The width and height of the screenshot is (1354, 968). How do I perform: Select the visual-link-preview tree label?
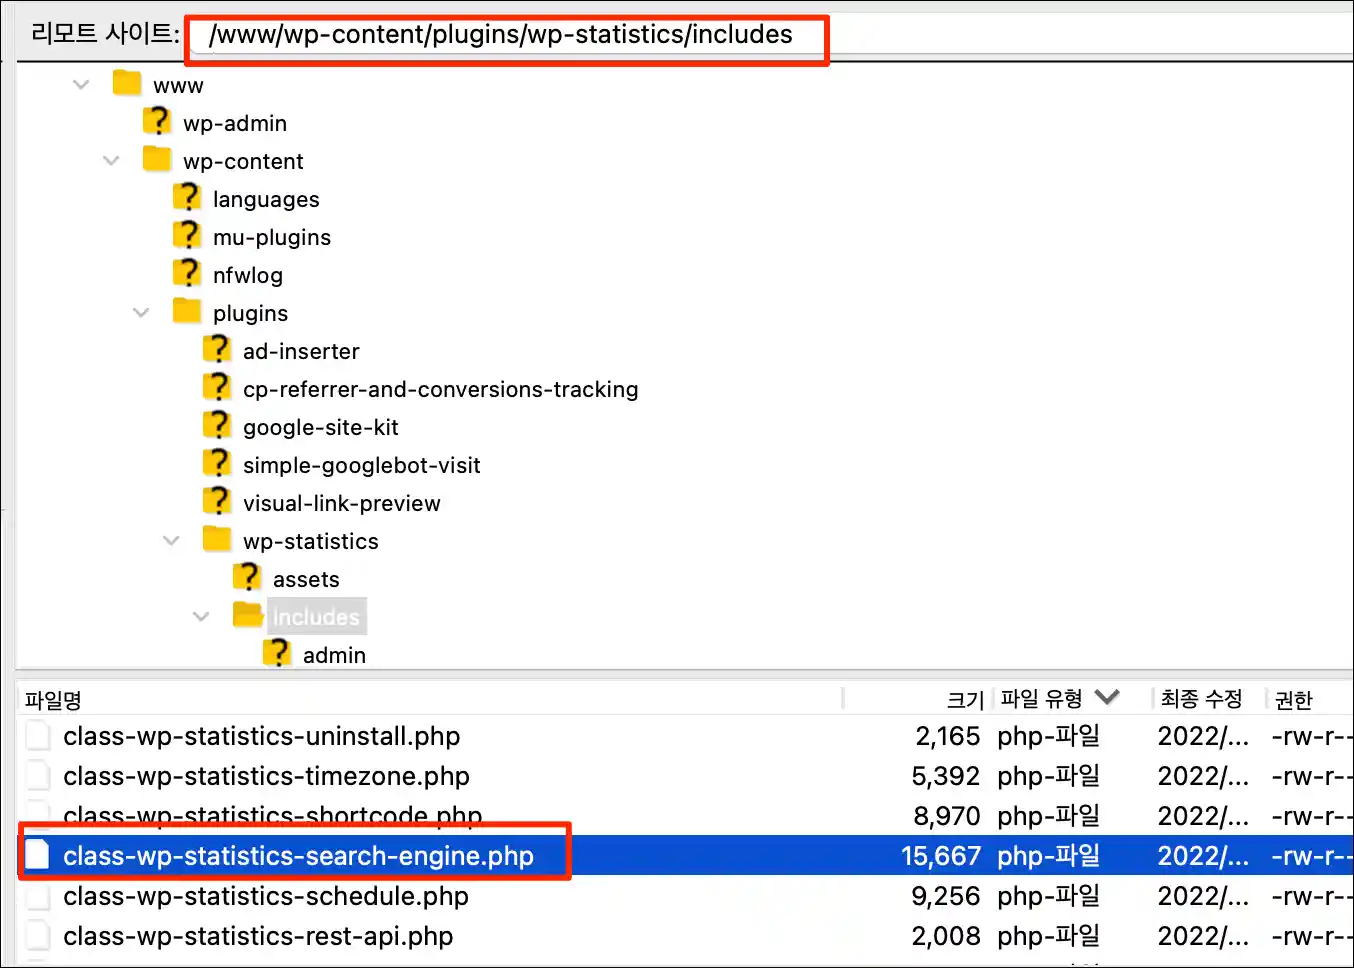[x=341, y=504]
